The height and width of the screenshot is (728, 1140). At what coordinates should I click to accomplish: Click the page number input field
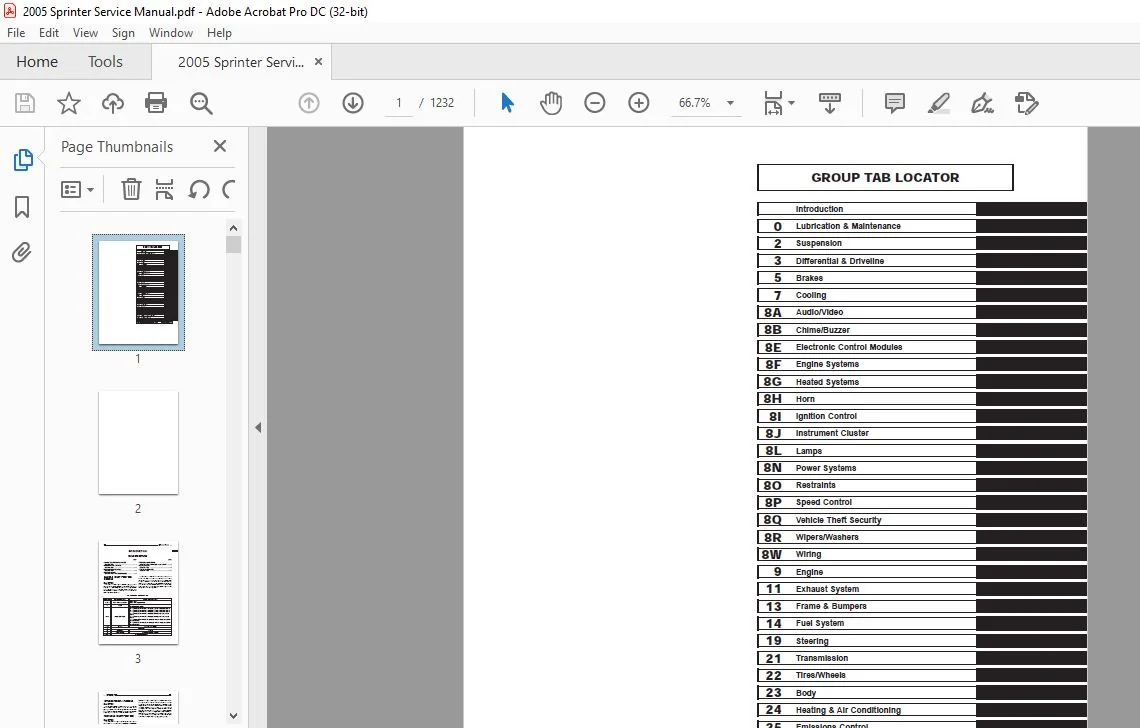pyautogui.click(x=398, y=103)
